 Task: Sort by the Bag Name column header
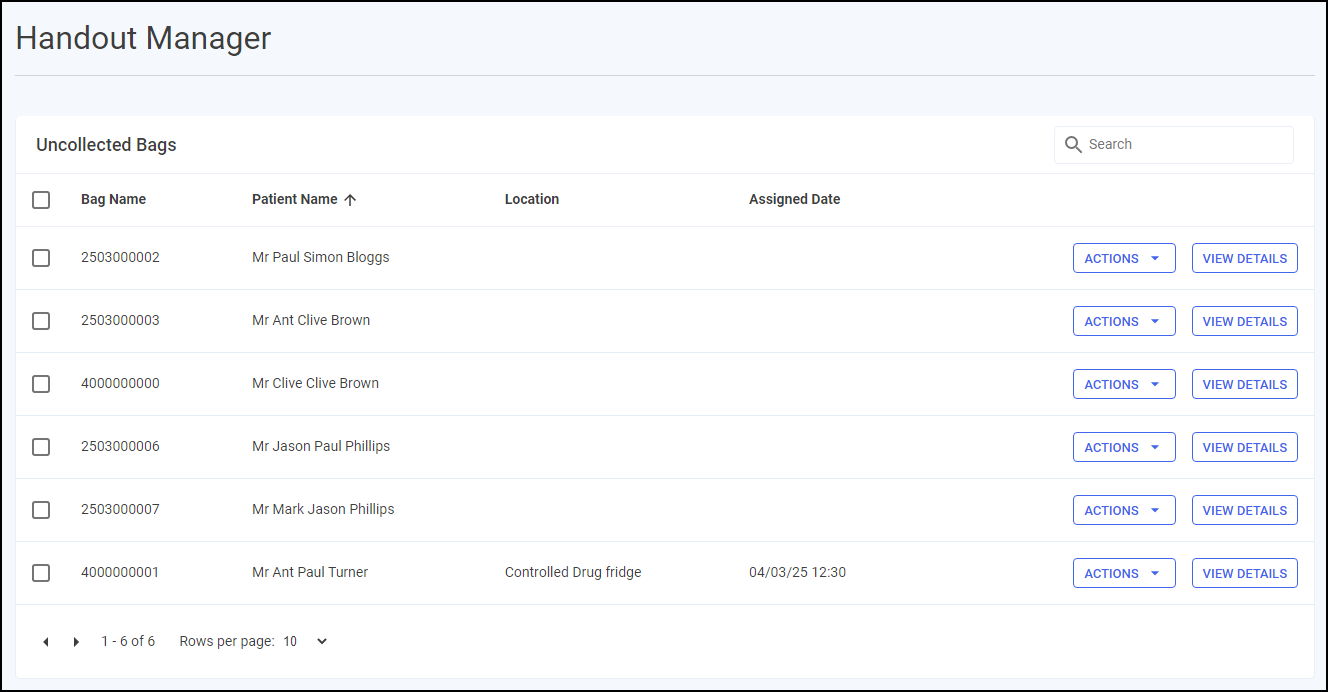tap(113, 199)
